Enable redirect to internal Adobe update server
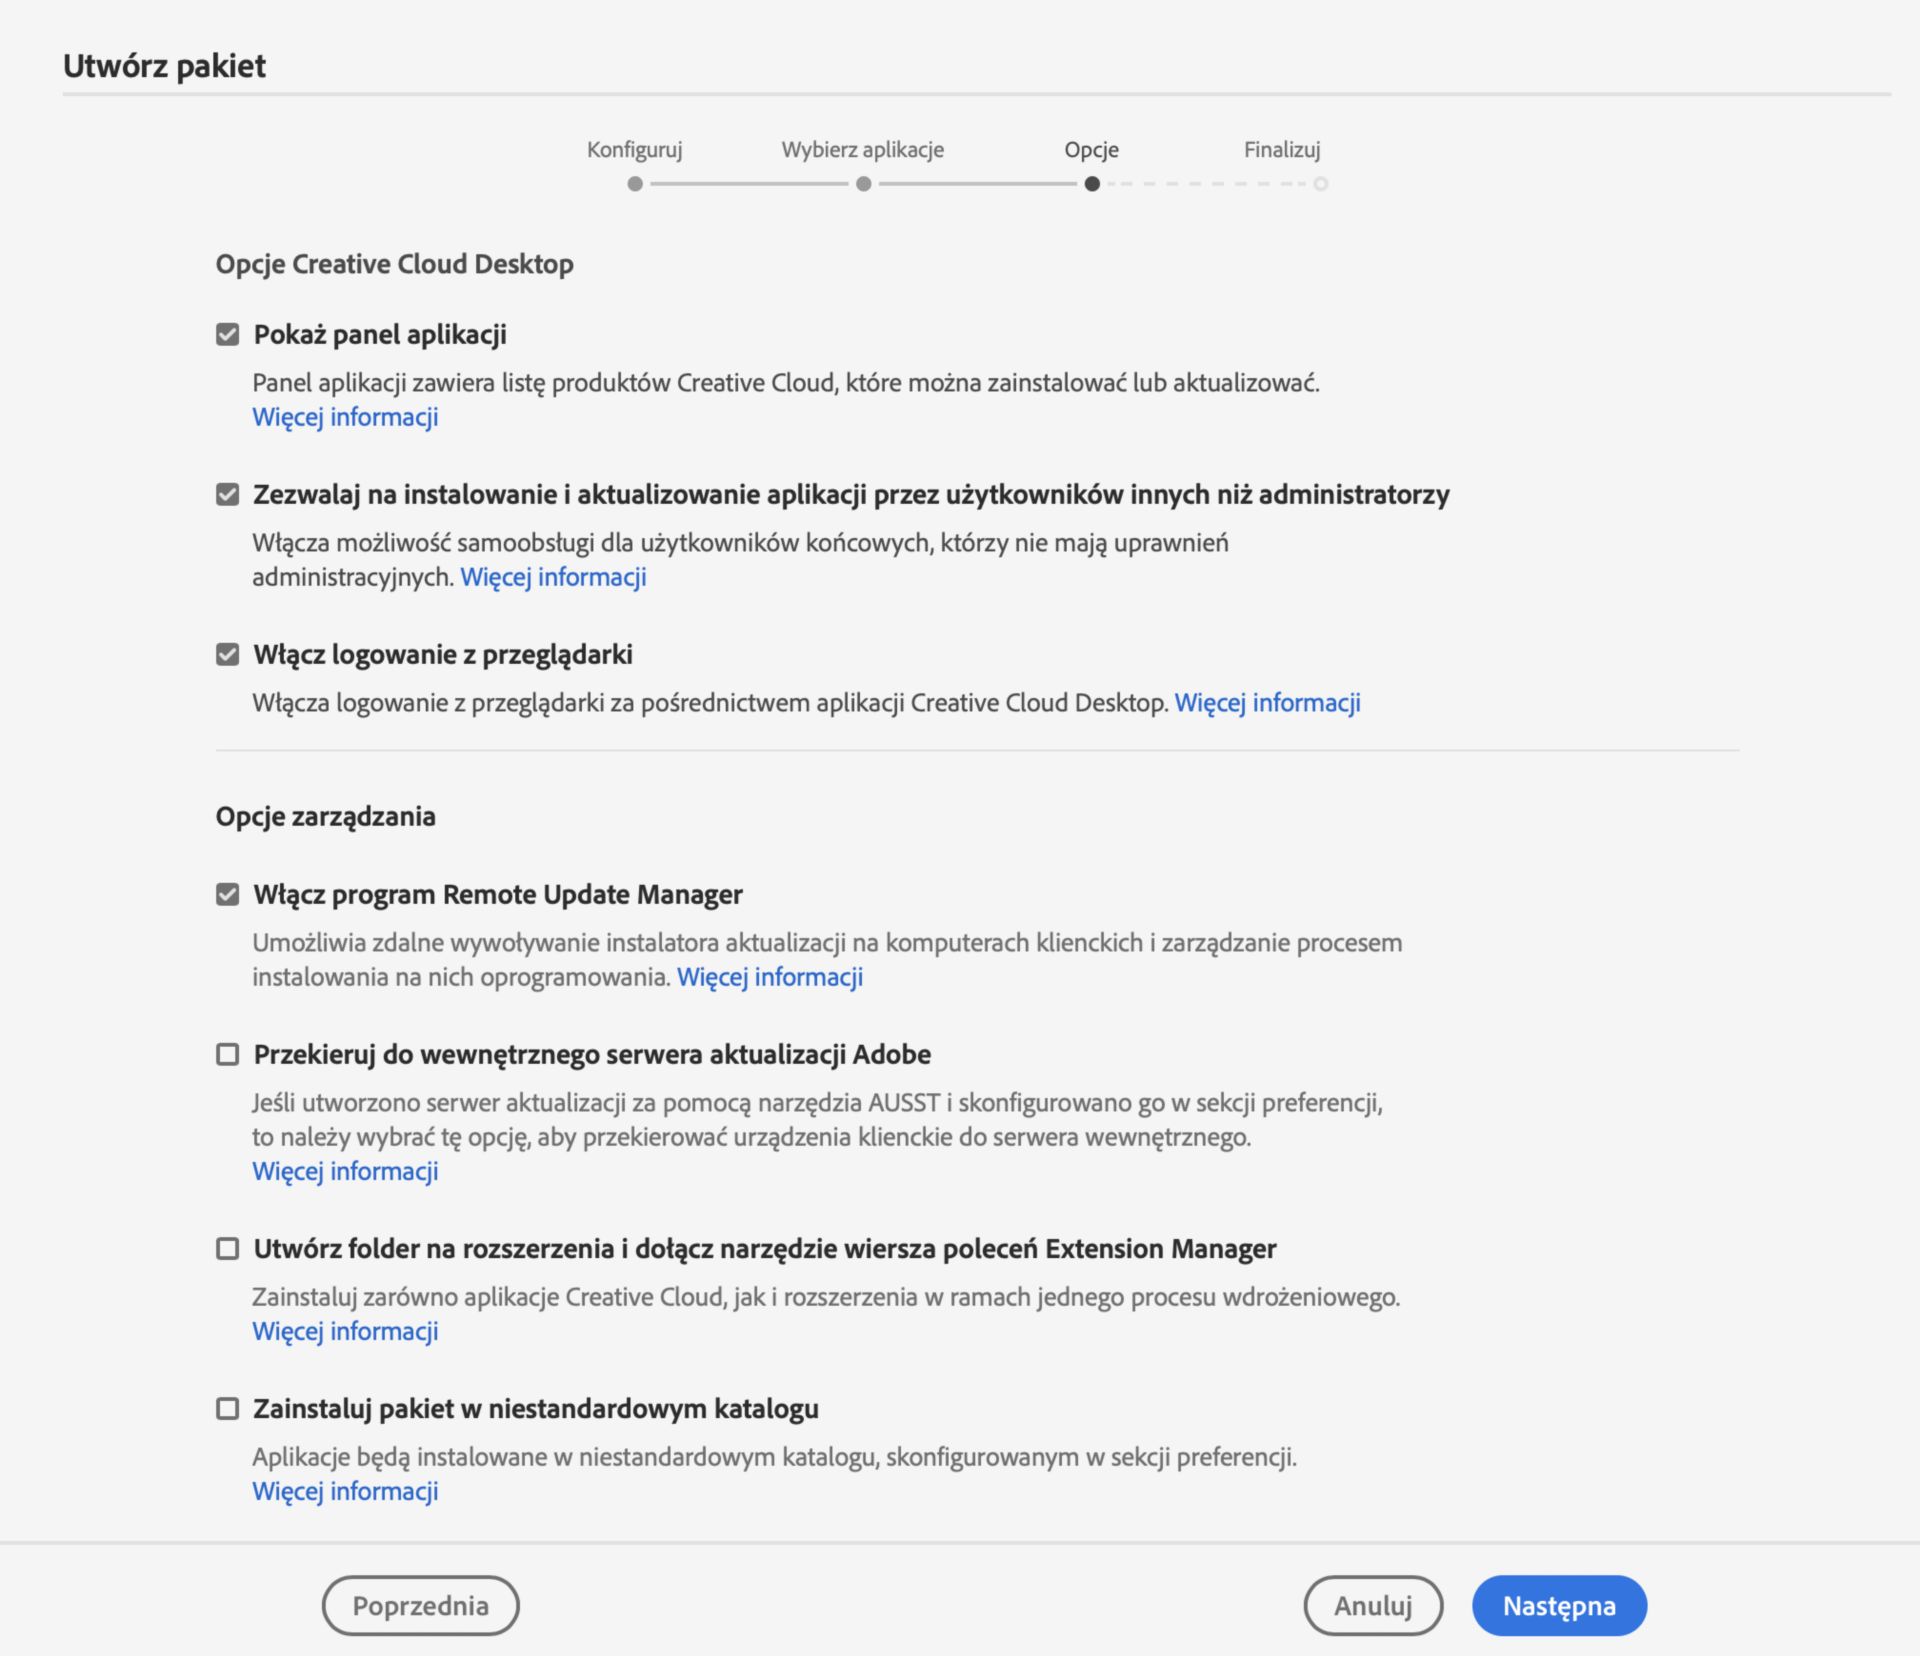The height and width of the screenshot is (1656, 1920). tap(228, 1054)
